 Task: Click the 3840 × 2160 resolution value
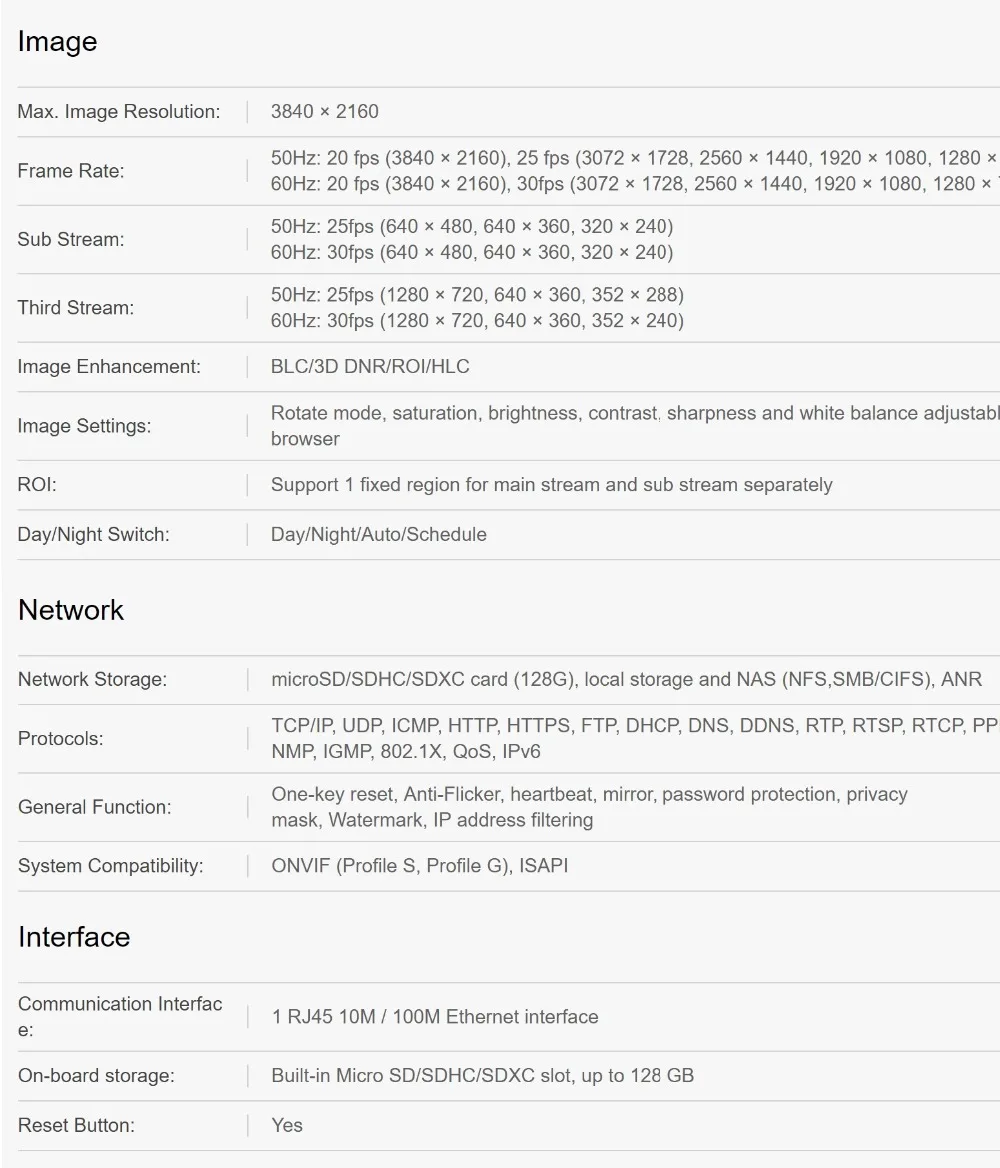(325, 112)
